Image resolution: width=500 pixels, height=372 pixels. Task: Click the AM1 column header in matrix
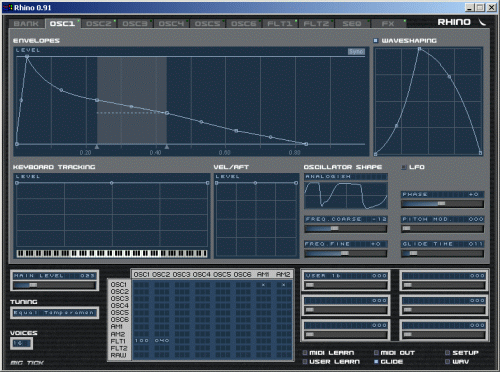263,274
